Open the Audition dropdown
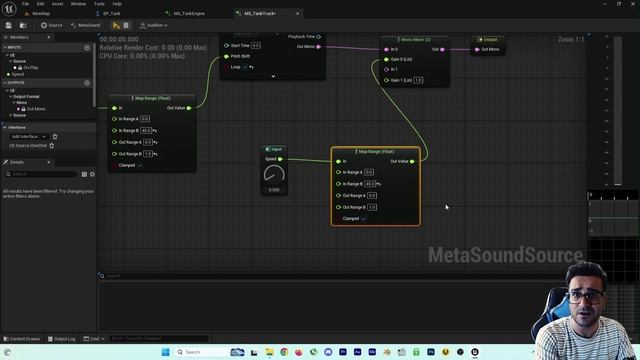The width and height of the screenshot is (640, 360). point(153,25)
